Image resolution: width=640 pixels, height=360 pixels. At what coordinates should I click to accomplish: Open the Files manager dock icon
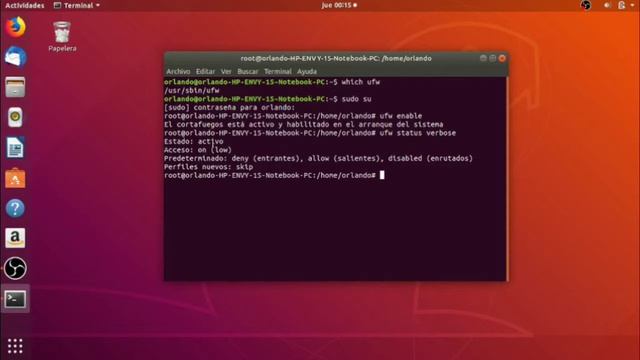[x=16, y=87]
